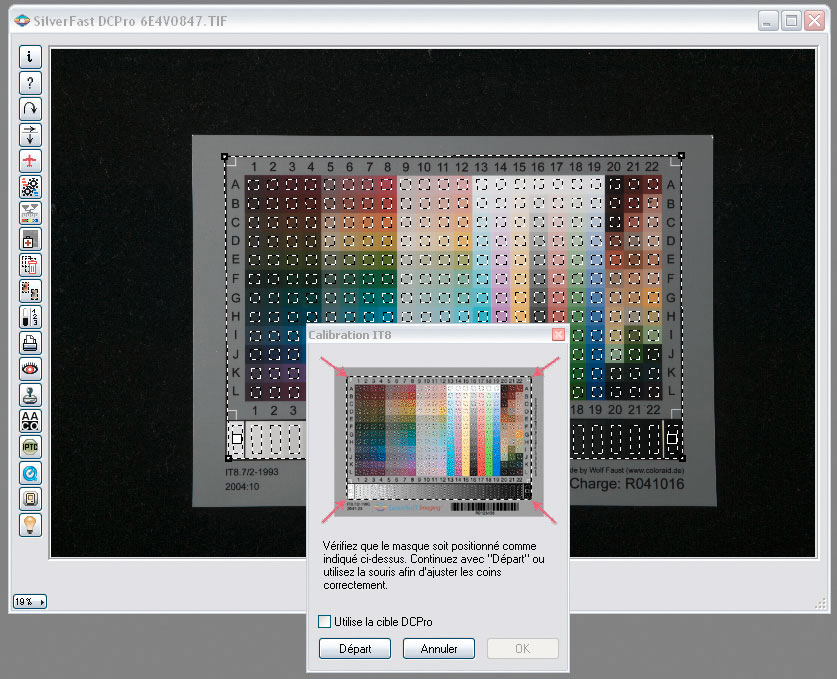Click the top-left mask corner handle

(225, 157)
